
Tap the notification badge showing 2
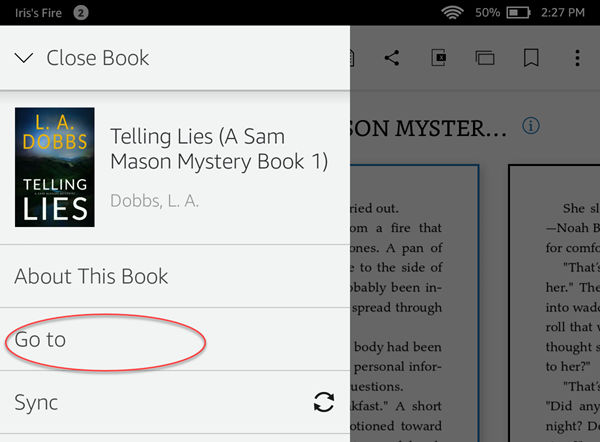pos(81,13)
